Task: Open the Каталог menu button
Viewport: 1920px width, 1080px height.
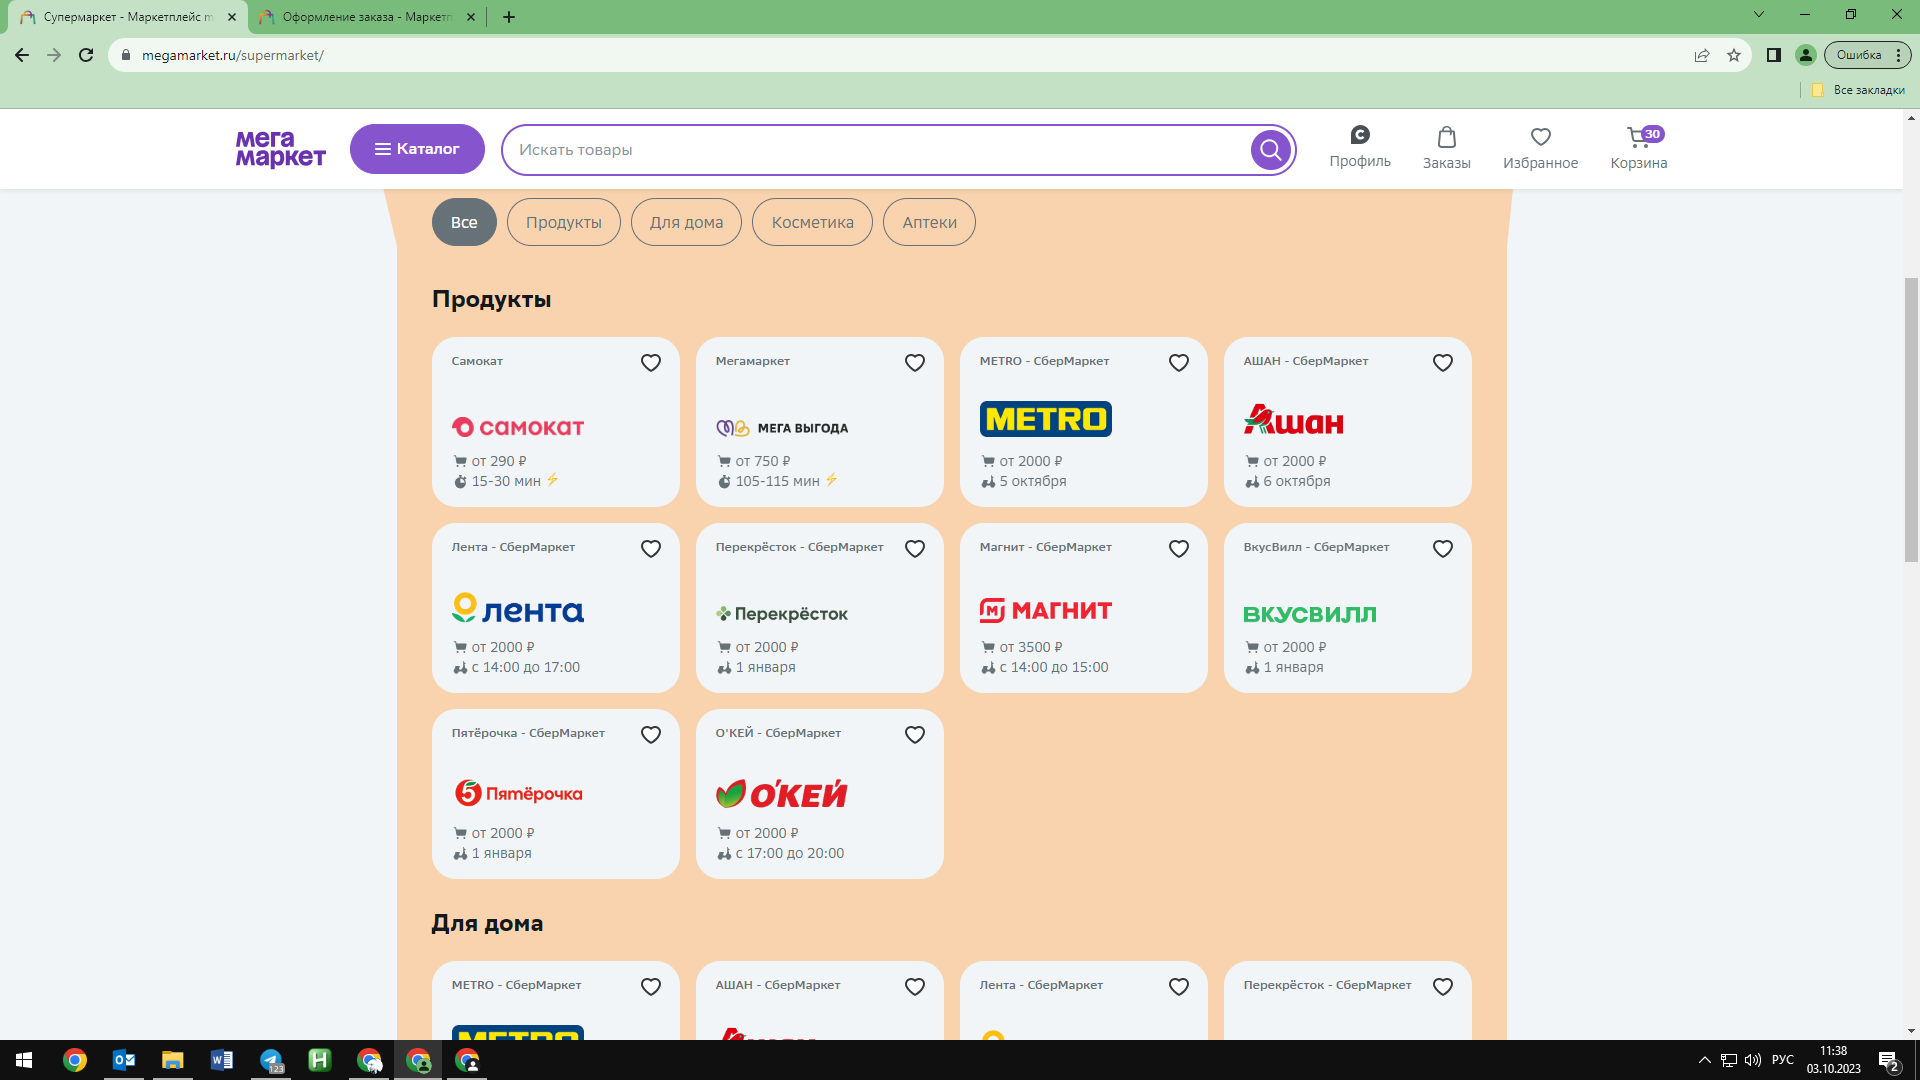Action: 417,149
